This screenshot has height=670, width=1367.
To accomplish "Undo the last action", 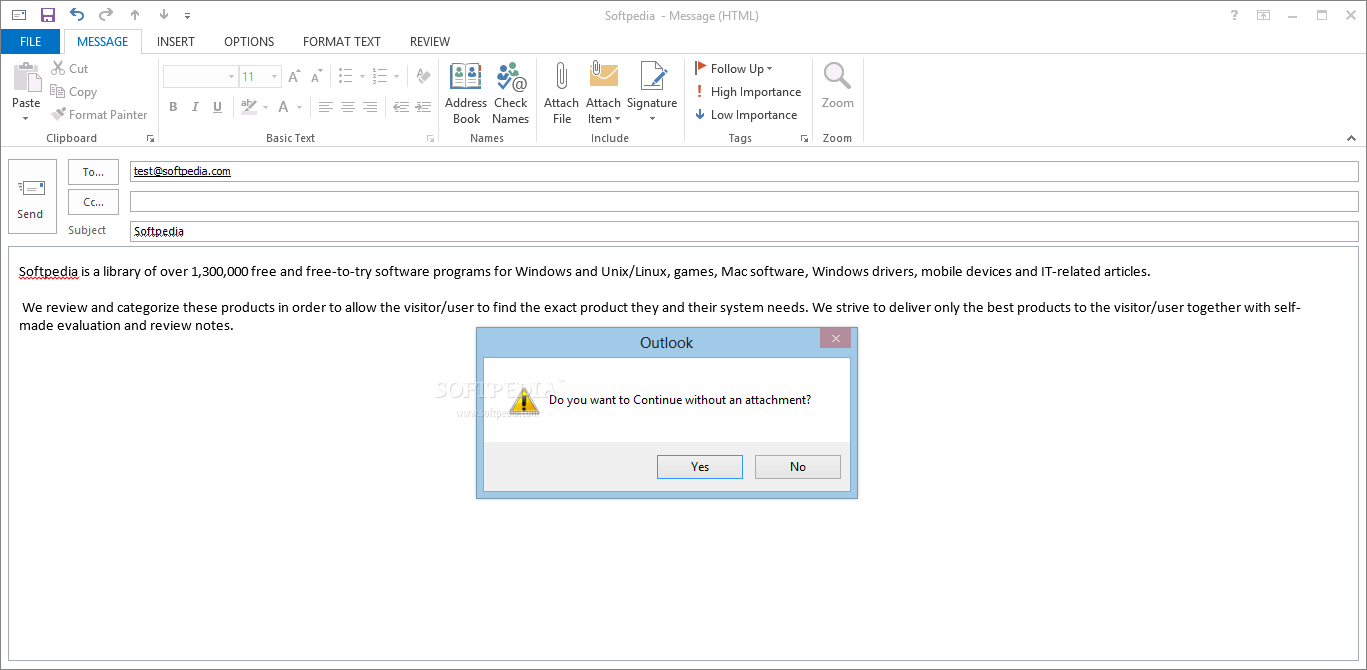I will point(77,15).
